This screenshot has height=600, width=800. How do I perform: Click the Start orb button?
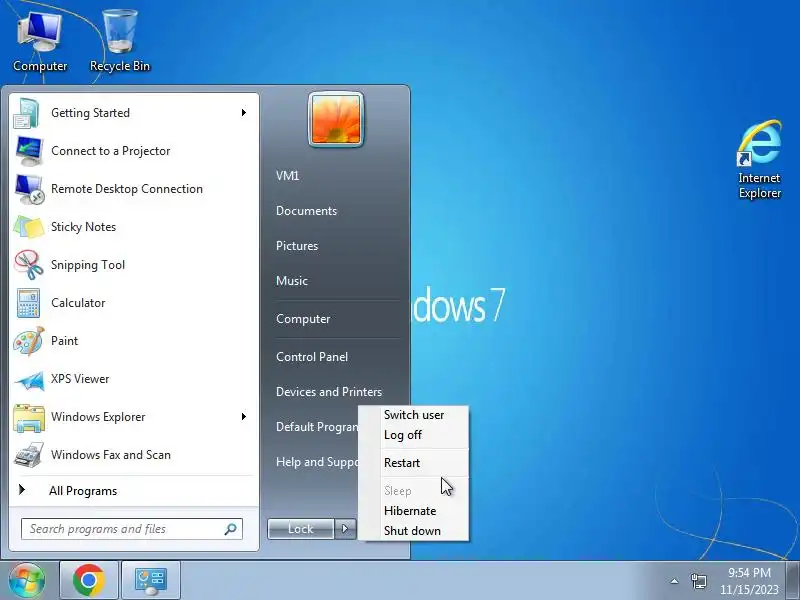[x=27, y=581]
